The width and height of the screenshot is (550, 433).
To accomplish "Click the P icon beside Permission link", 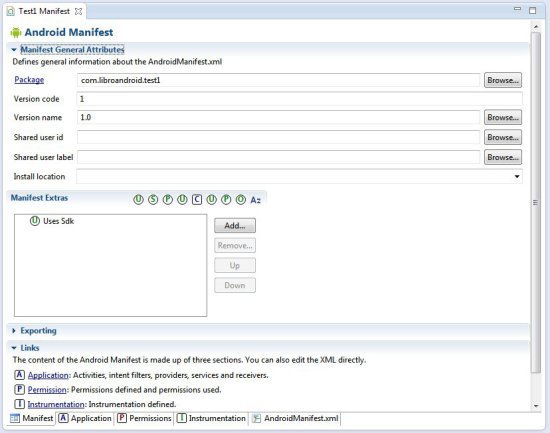I will tap(20, 389).
